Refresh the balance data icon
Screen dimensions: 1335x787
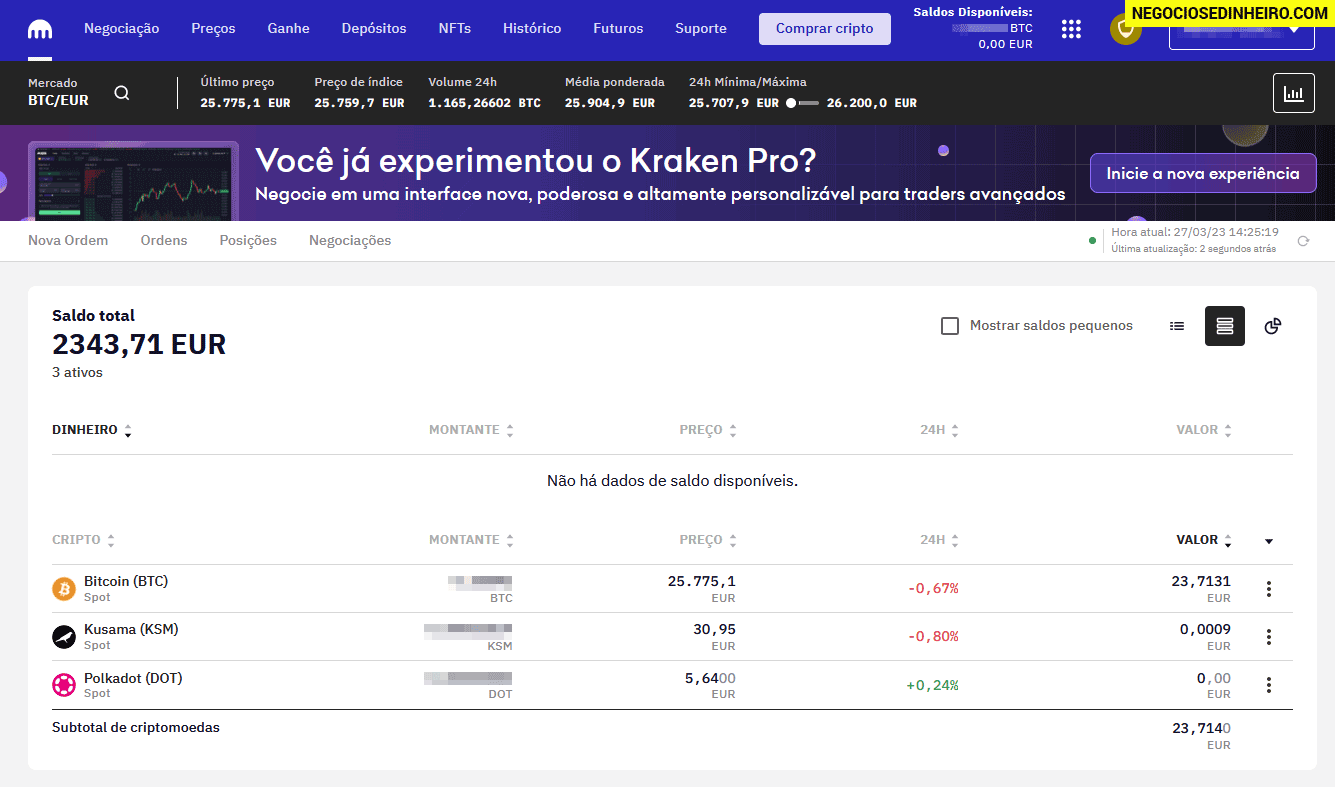[1303, 241]
